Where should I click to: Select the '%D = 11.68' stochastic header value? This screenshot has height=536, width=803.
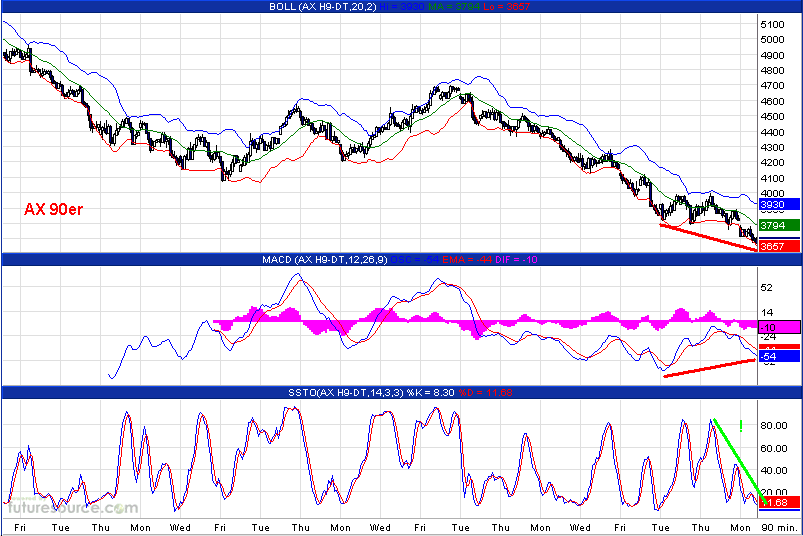[x=485, y=393]
